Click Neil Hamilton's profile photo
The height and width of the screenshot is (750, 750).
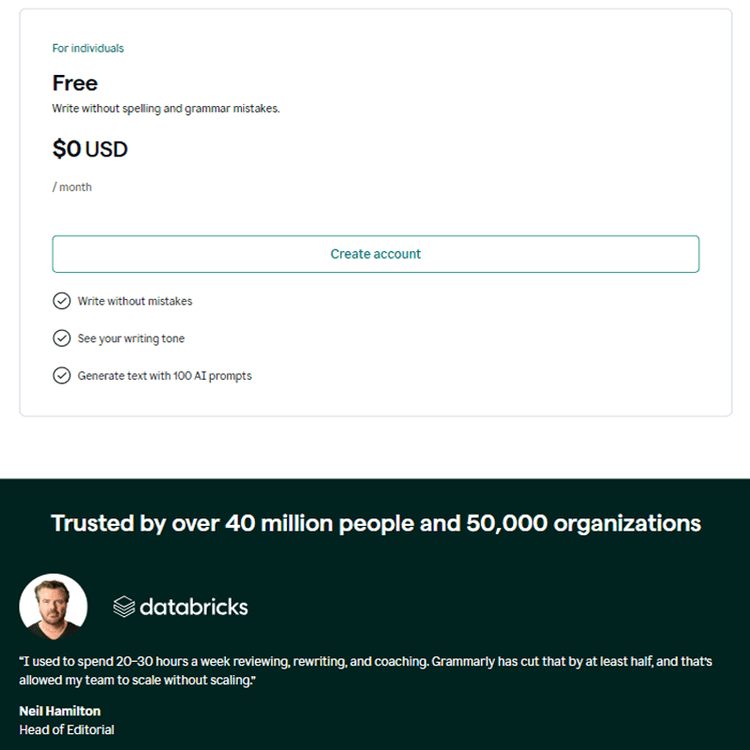(x=53, y=607)
